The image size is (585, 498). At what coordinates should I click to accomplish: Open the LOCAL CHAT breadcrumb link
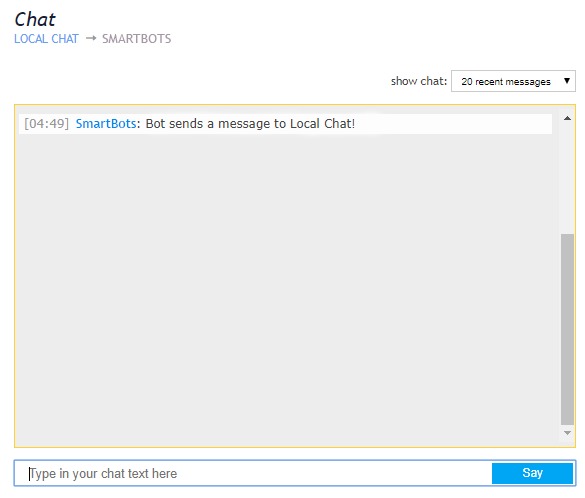click(46, 39)
